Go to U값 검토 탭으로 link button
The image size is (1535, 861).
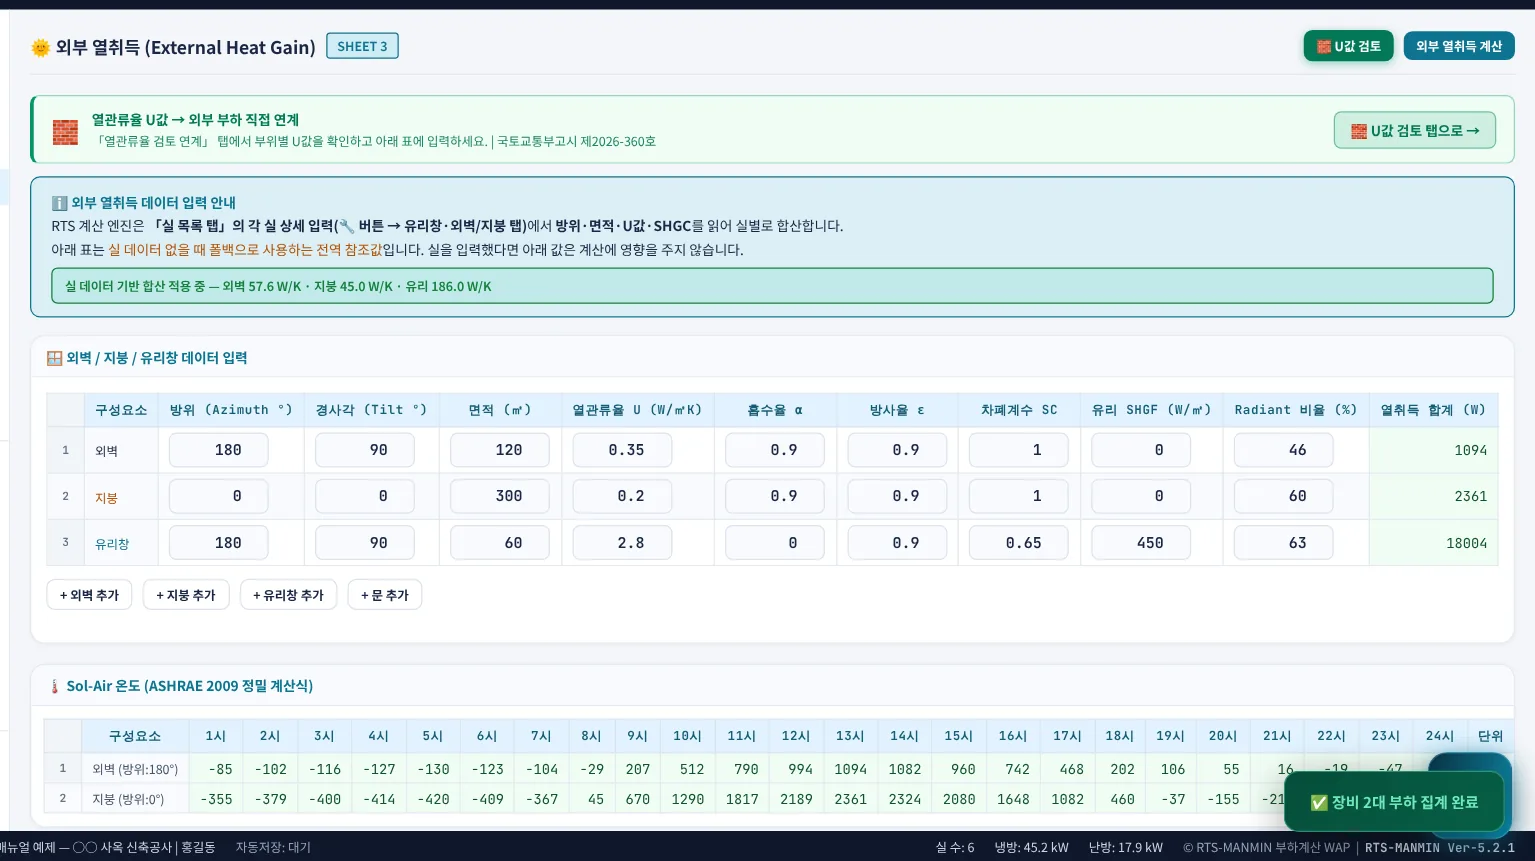click(1415, 130)
